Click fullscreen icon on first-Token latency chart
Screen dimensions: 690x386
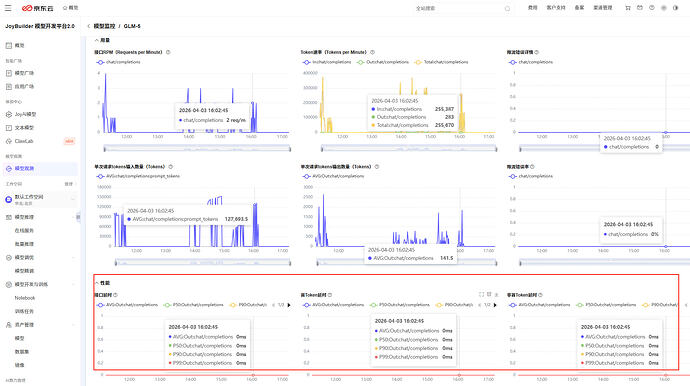(x=481, y=294)
